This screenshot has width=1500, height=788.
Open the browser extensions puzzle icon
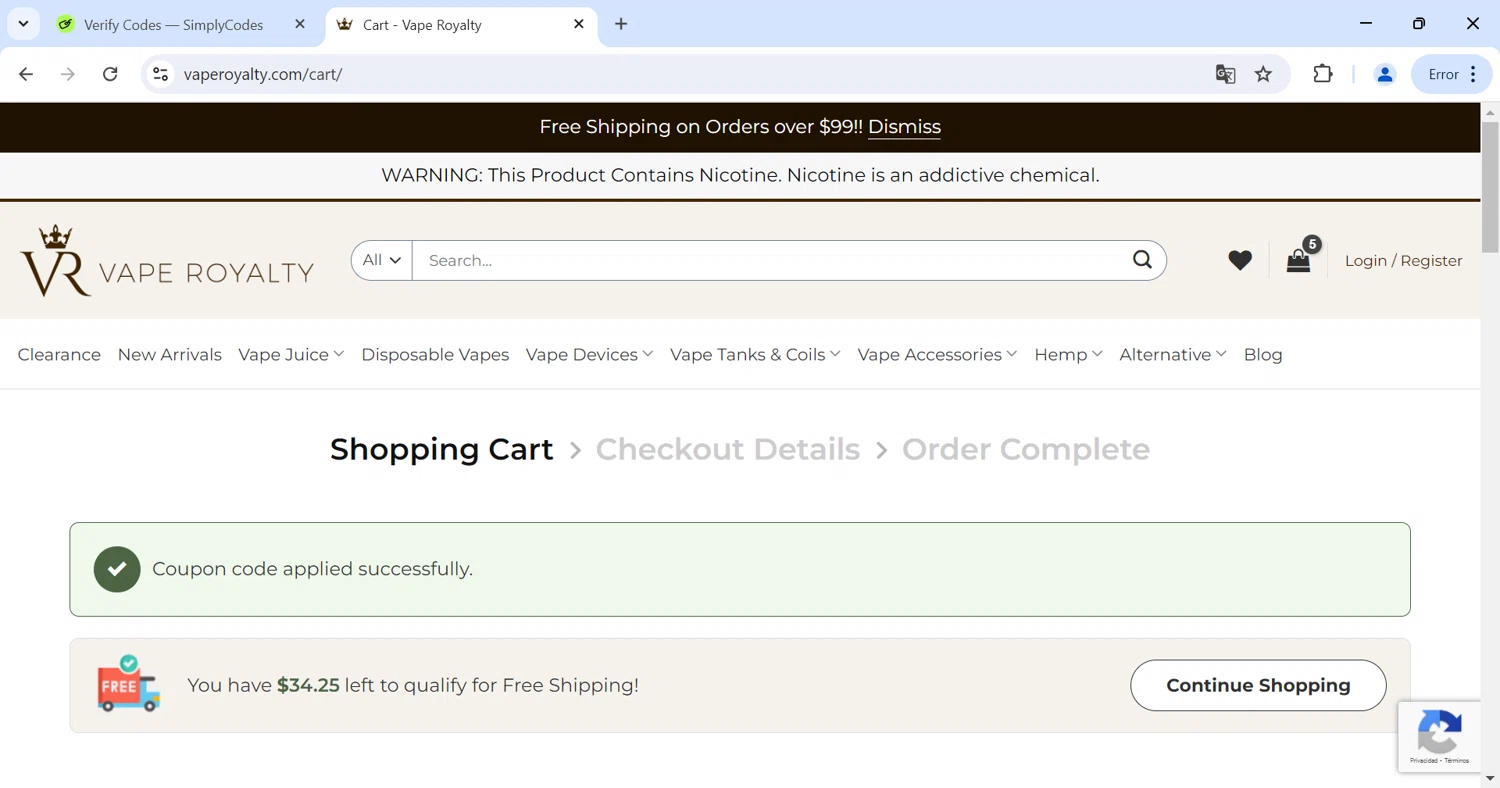(x=1323, y=74)
